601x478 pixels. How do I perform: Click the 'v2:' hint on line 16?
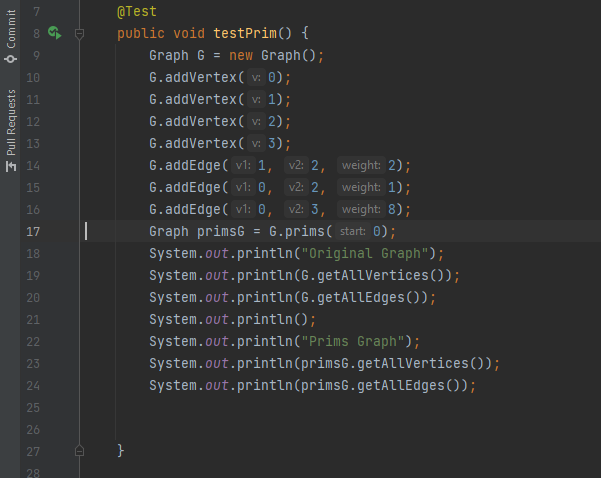[297, 210]
